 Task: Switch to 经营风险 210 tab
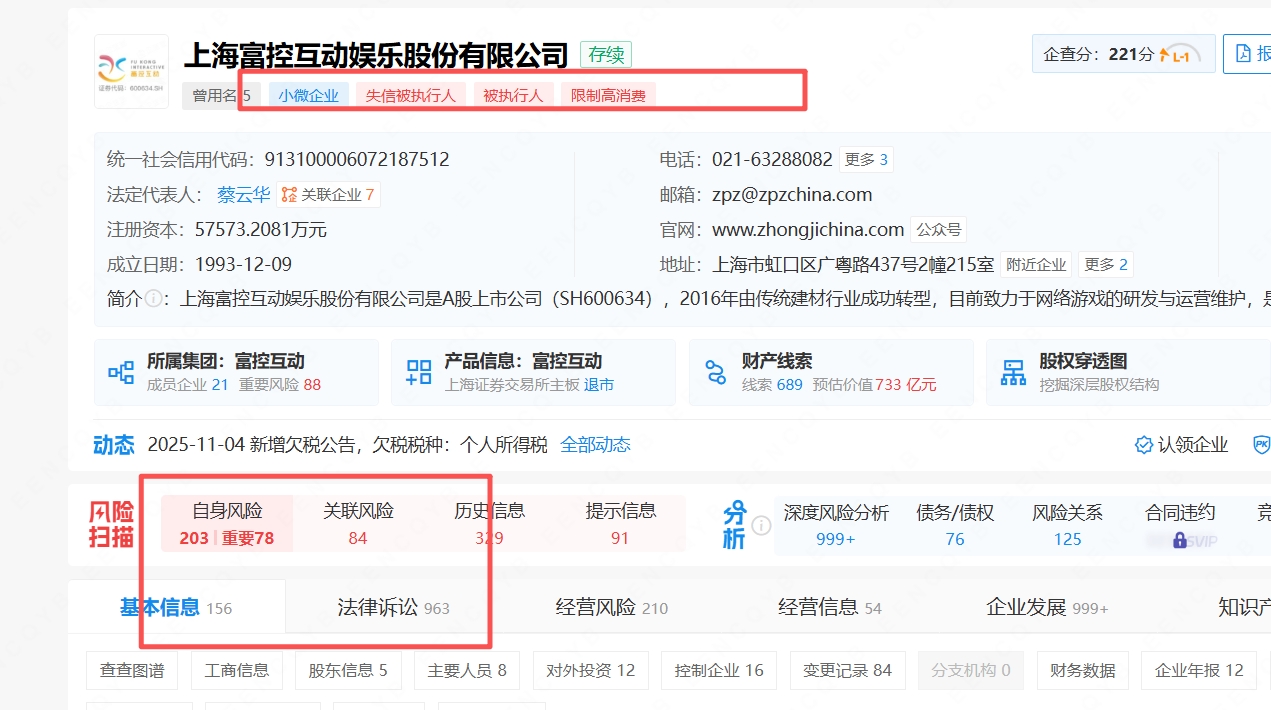[612, 607]
